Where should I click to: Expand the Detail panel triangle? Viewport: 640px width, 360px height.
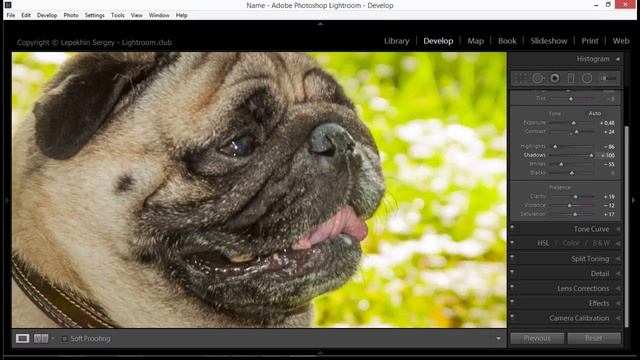click(x=618, y=273)
